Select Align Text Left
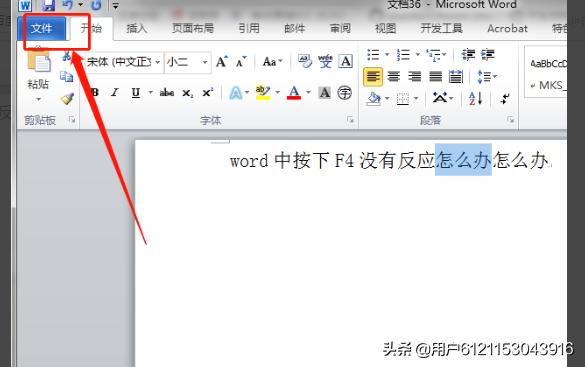Viewport: 585px width, 367px height. [373, 77]
